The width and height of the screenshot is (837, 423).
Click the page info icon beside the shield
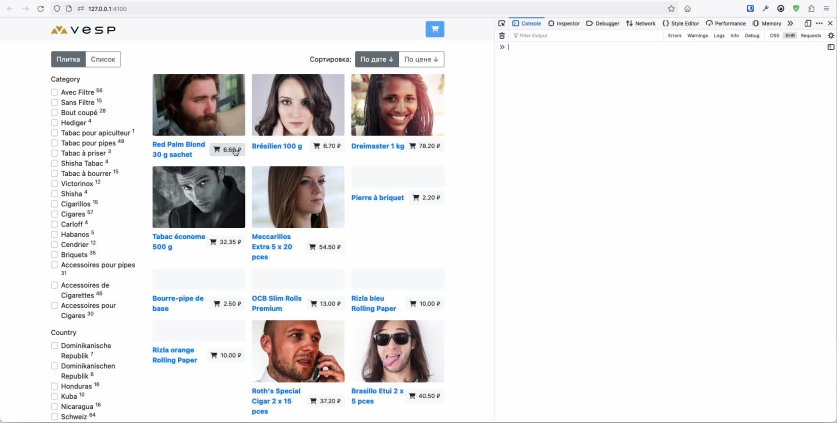coord(69,9)
